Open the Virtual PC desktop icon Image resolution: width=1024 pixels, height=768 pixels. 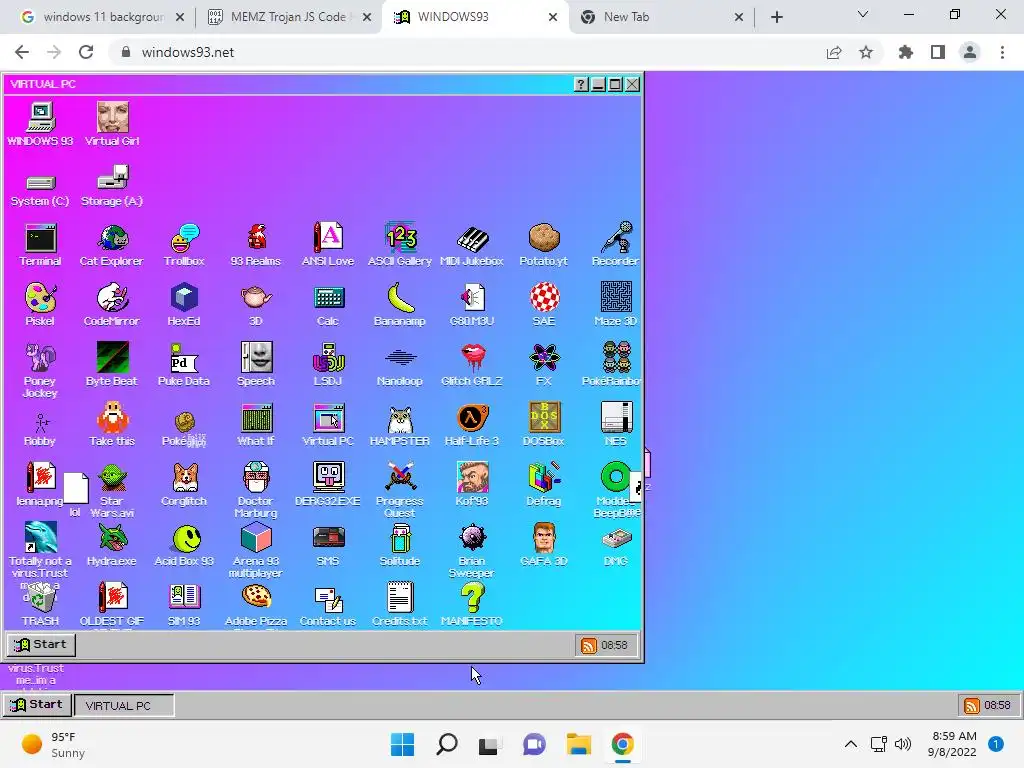point(328,425)
